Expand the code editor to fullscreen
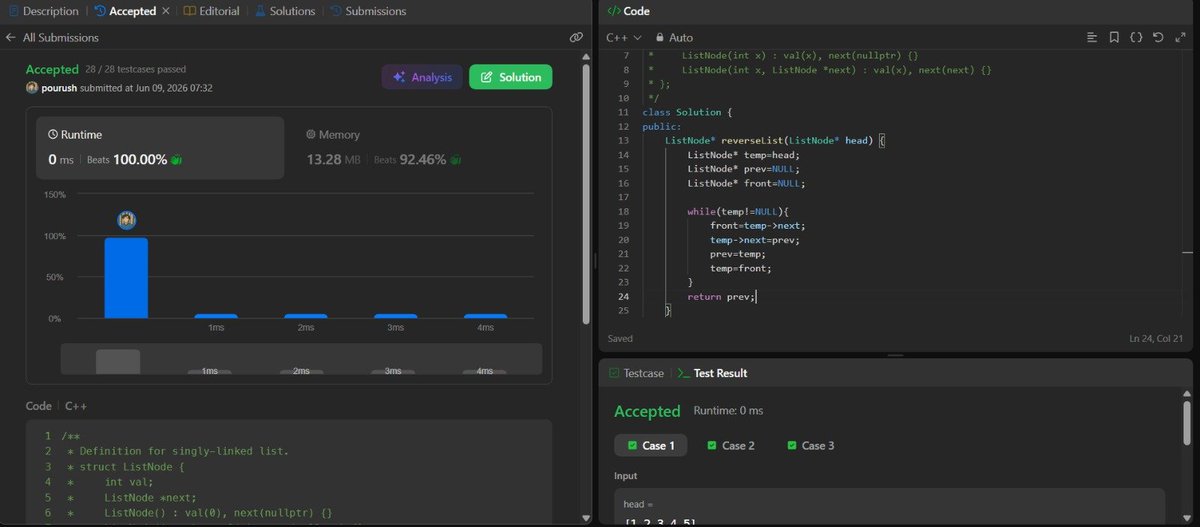 1179,37
